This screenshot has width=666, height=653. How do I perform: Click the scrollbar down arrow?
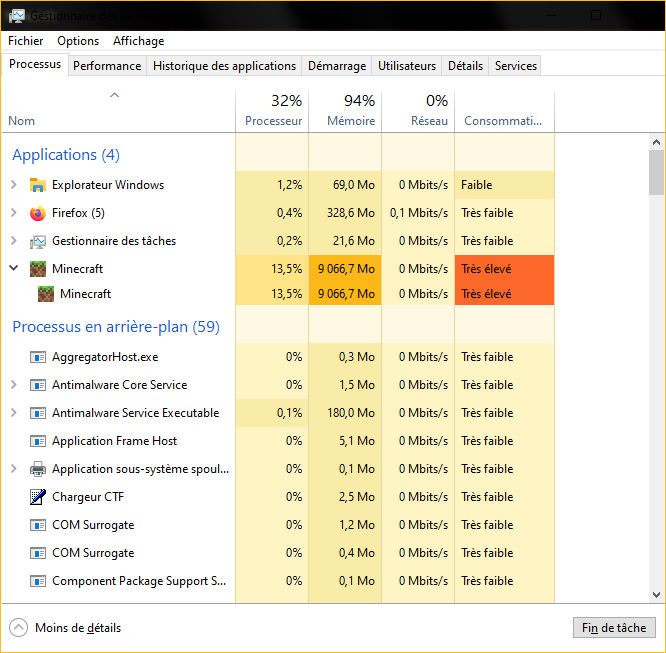[656, 595]
